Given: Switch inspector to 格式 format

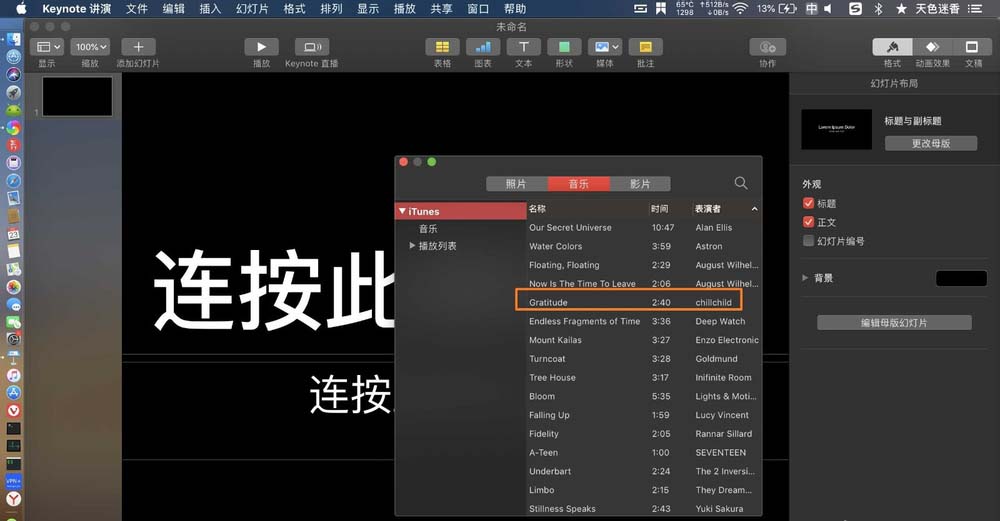Looking at the screenshot, I should 892,47.
